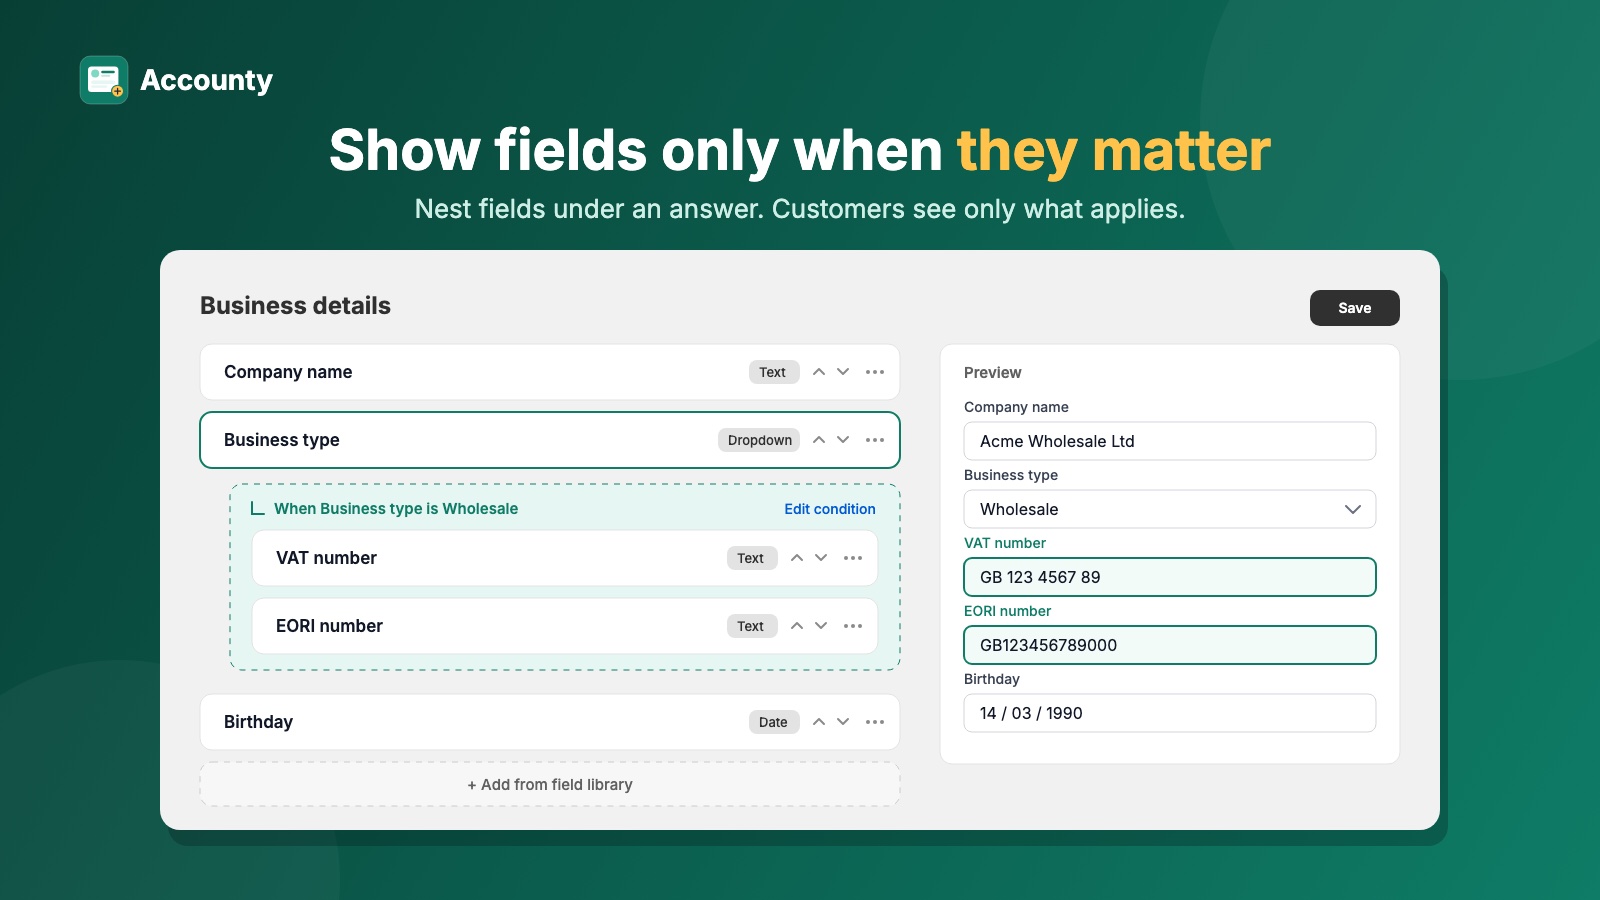Select the Birthday field row
The width and height of the screenshot is (1600, 900).
coord(550,722)
